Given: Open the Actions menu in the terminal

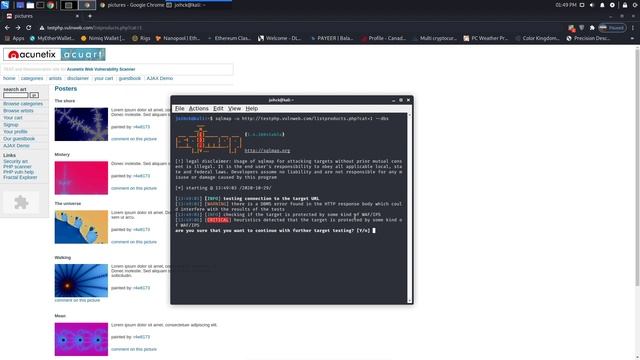Looking at the screenshot, I should [x=198, y=109].
